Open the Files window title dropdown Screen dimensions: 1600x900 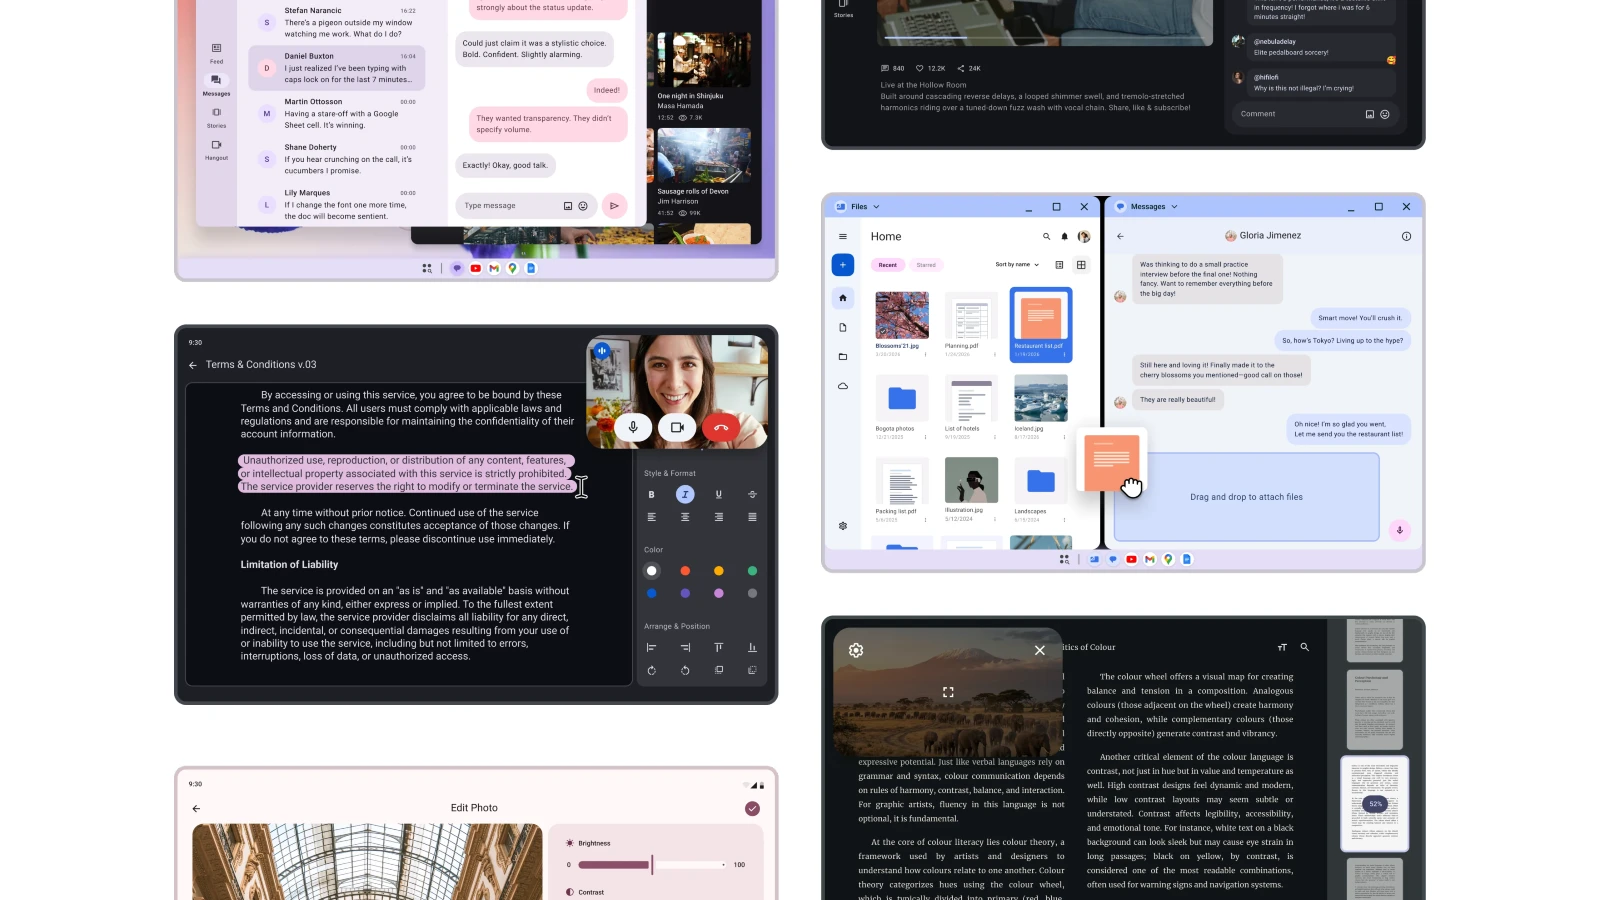pos(876,207)
